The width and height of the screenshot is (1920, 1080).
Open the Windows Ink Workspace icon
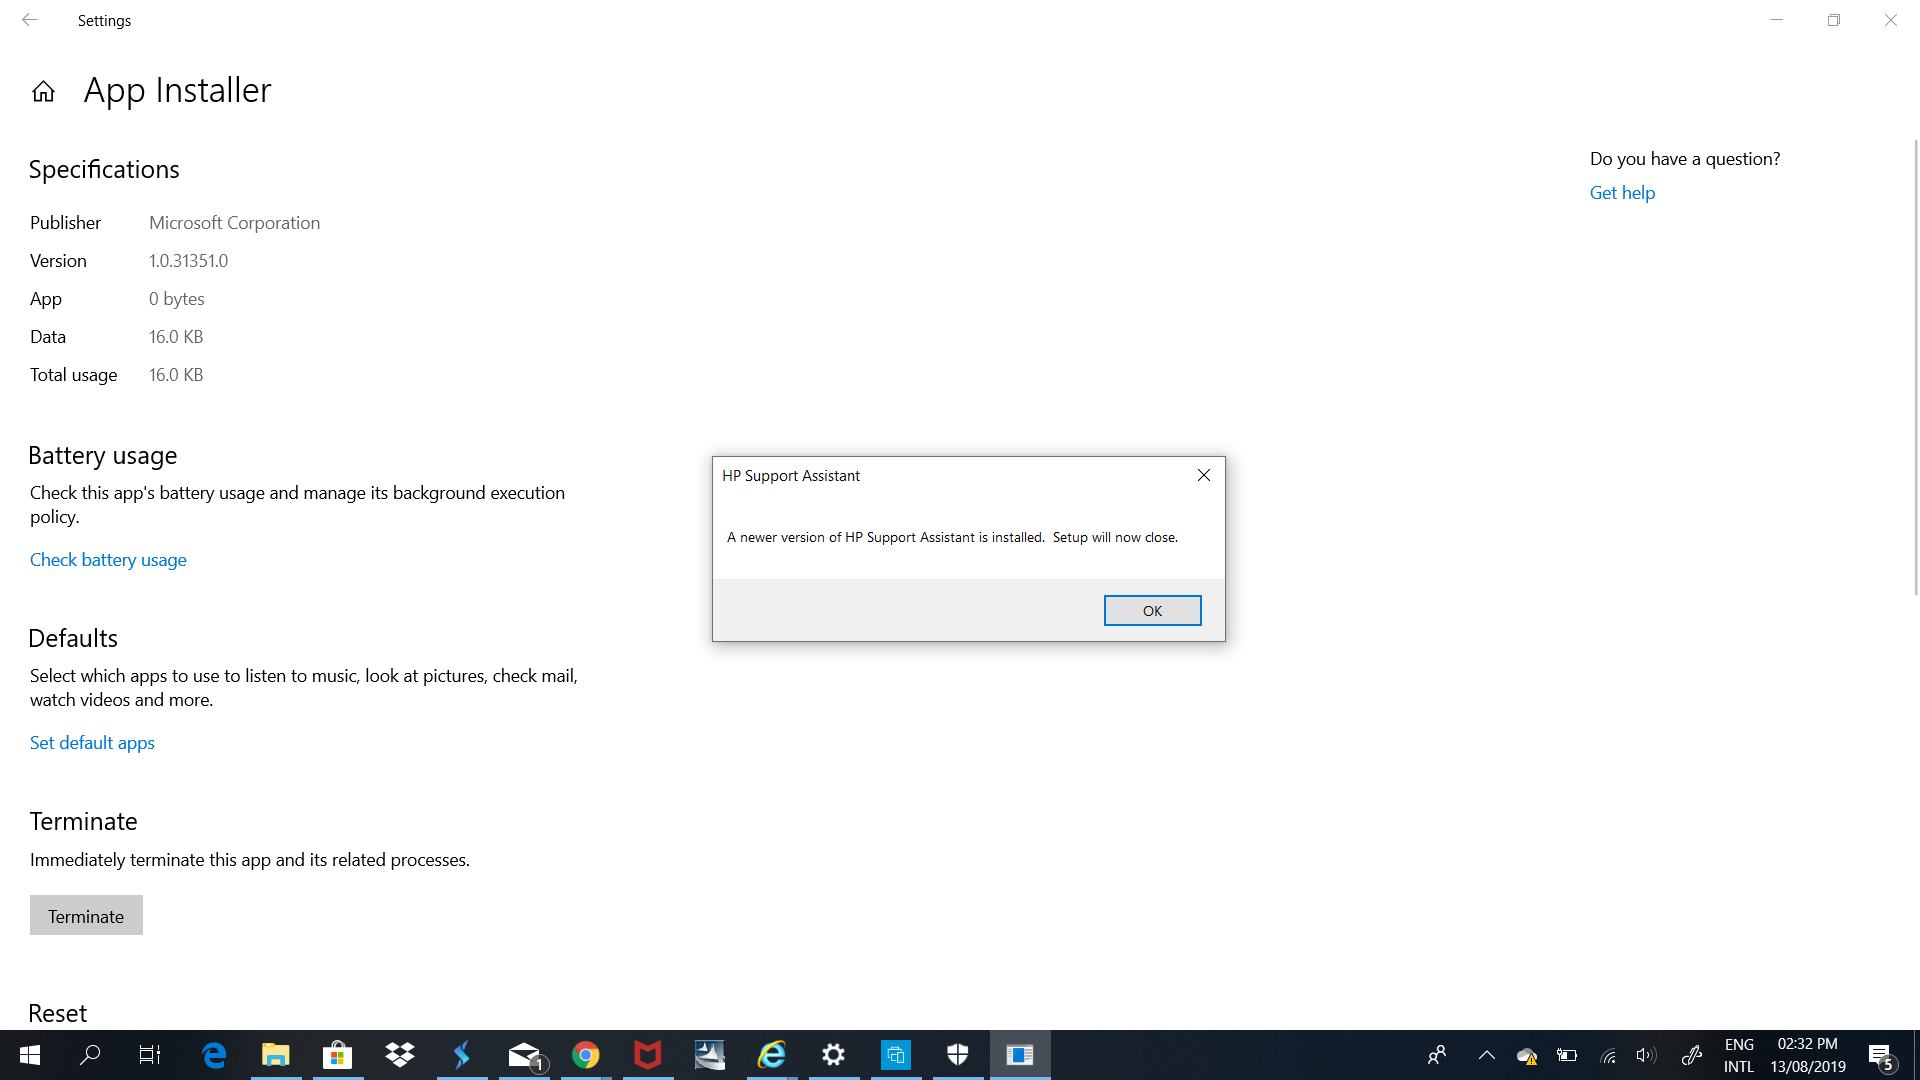[1692, 1055]
